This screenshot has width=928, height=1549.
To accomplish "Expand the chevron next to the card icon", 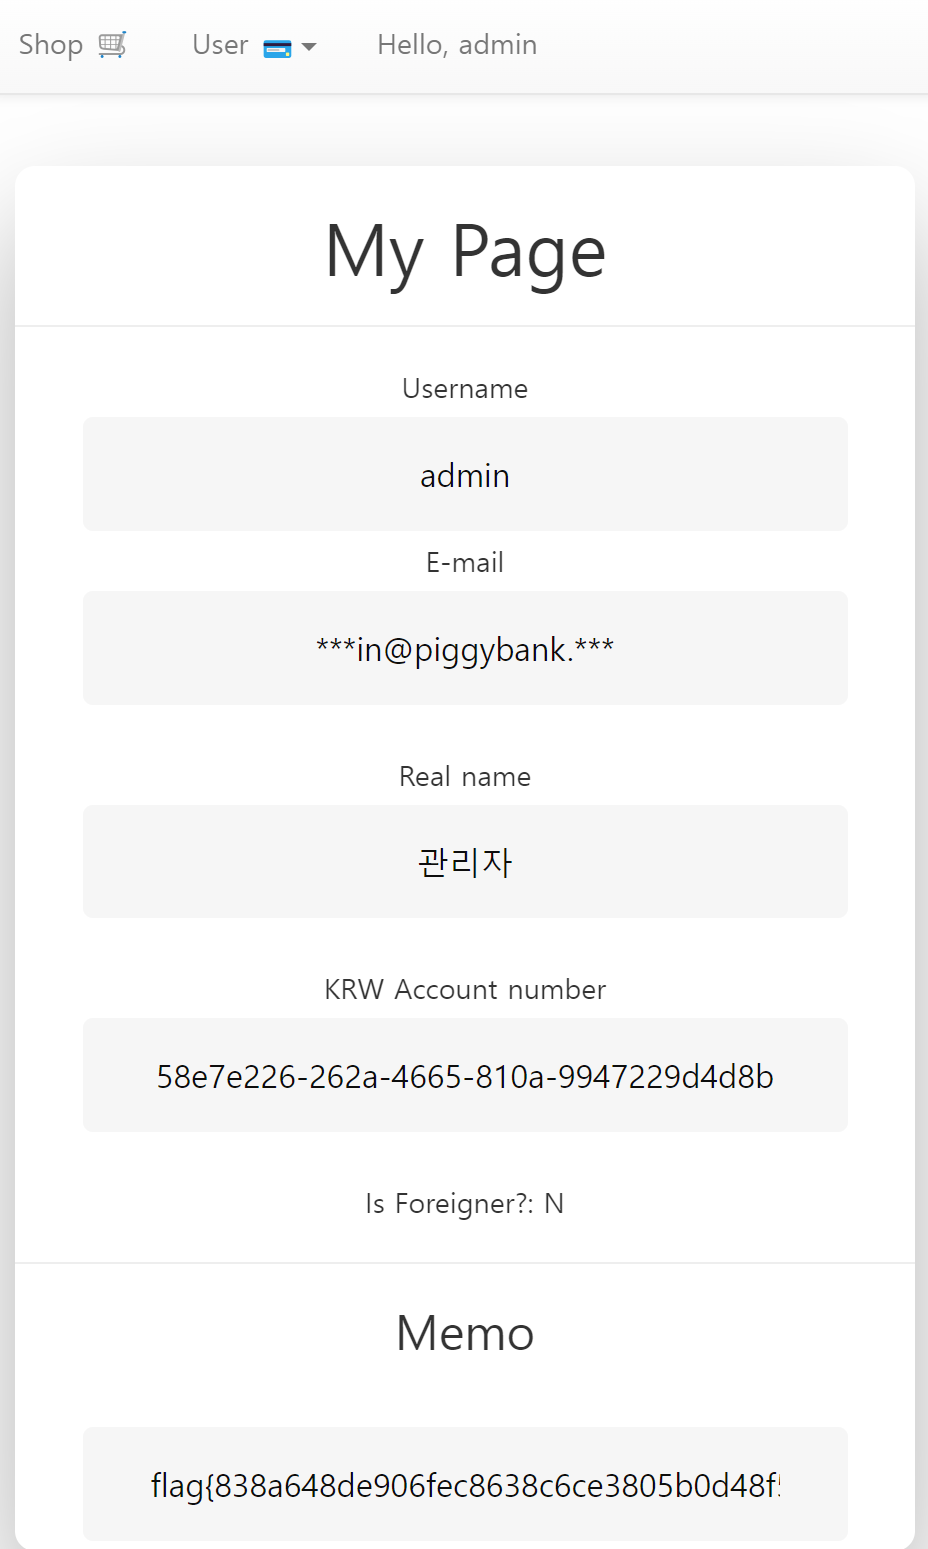I will click(307, 46).
